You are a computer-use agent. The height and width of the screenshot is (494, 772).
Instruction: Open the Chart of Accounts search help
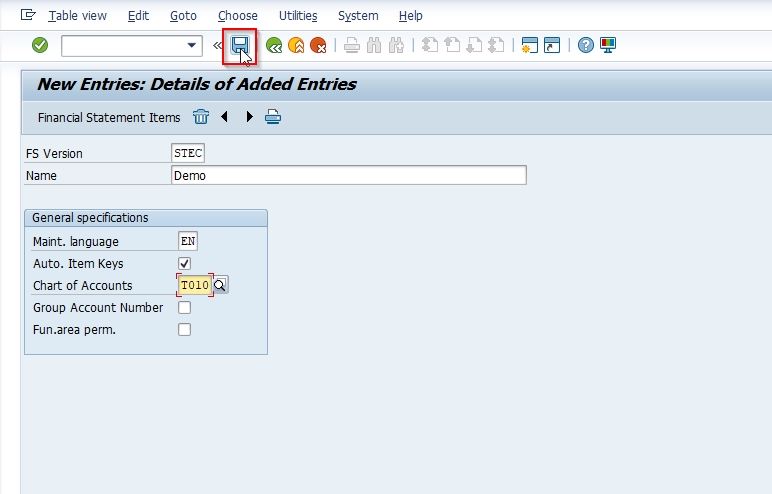(x=220, y=285)
